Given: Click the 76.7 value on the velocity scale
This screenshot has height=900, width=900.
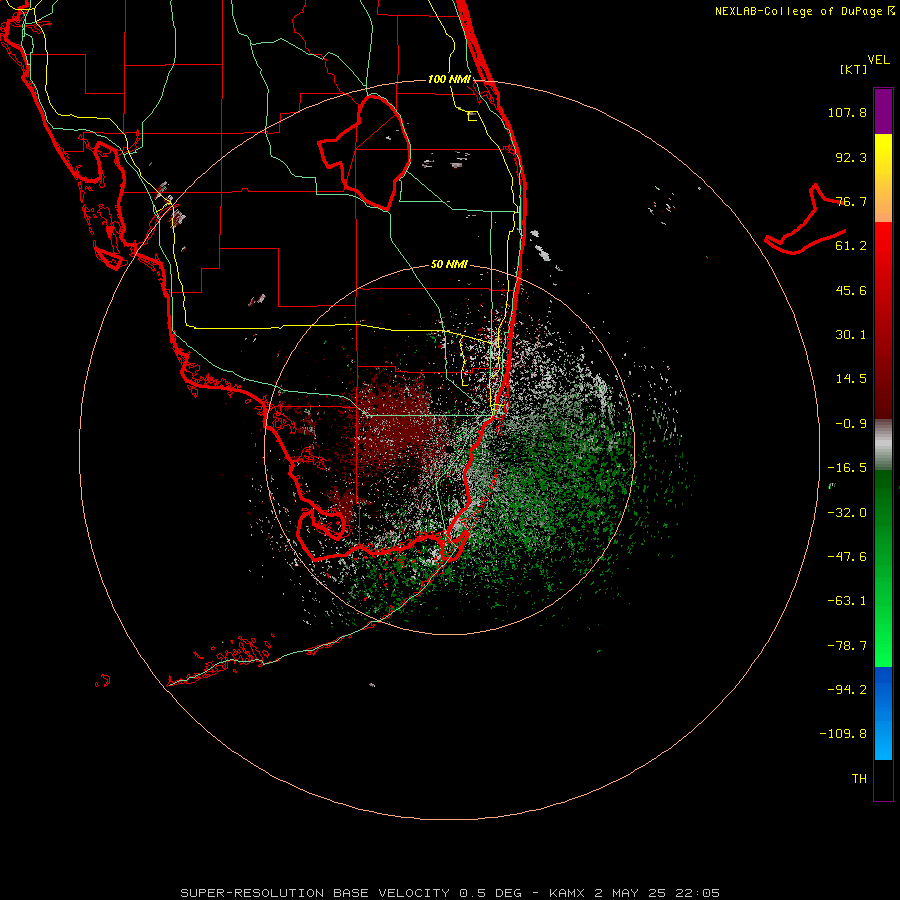Looking at the screenshot, I should (851, 201).
